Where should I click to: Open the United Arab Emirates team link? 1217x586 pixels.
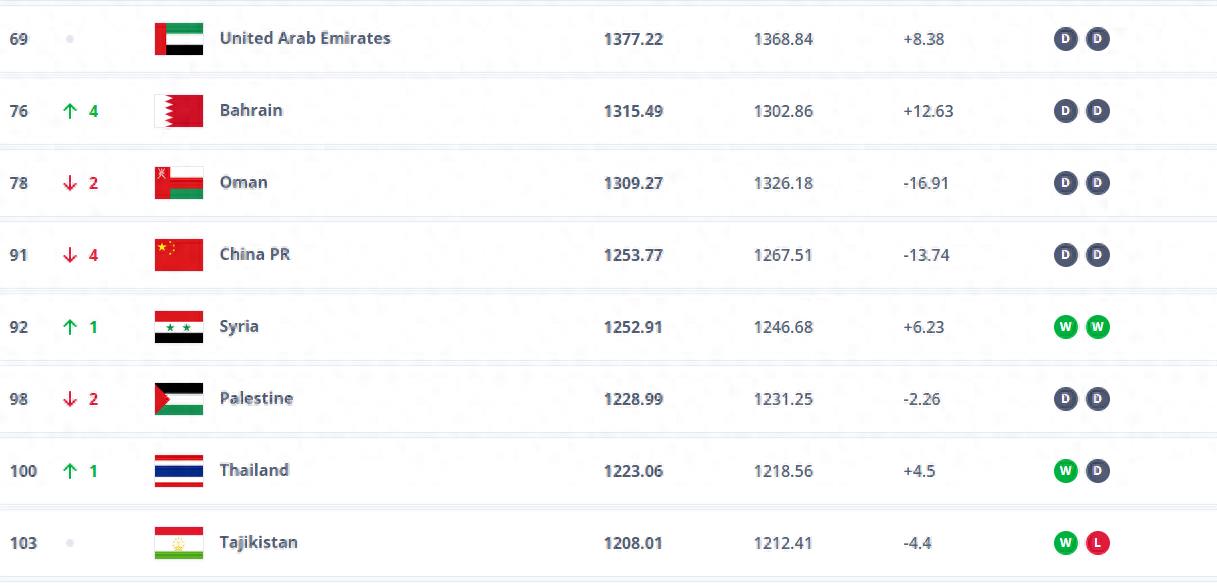point(305,39)
